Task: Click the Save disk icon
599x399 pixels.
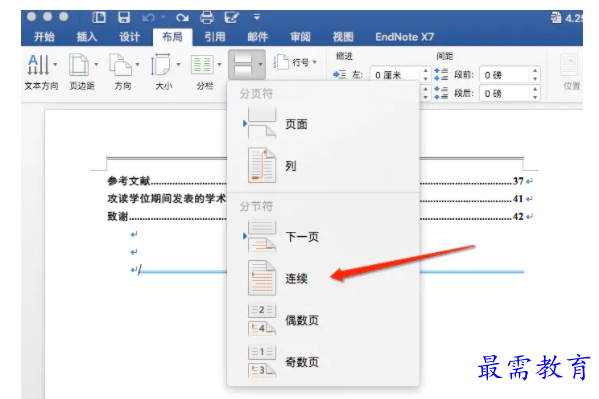Action: [123, 17]
